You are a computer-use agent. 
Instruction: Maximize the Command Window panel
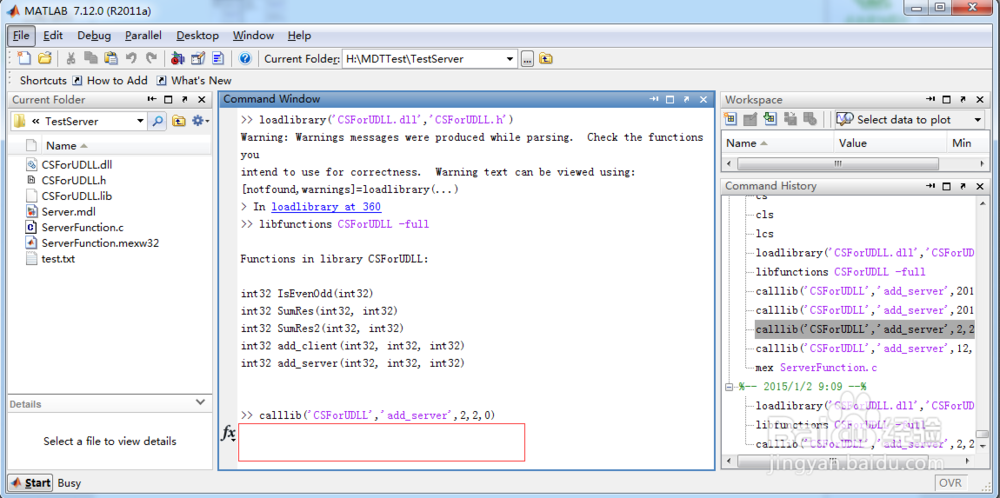[670, 99]
